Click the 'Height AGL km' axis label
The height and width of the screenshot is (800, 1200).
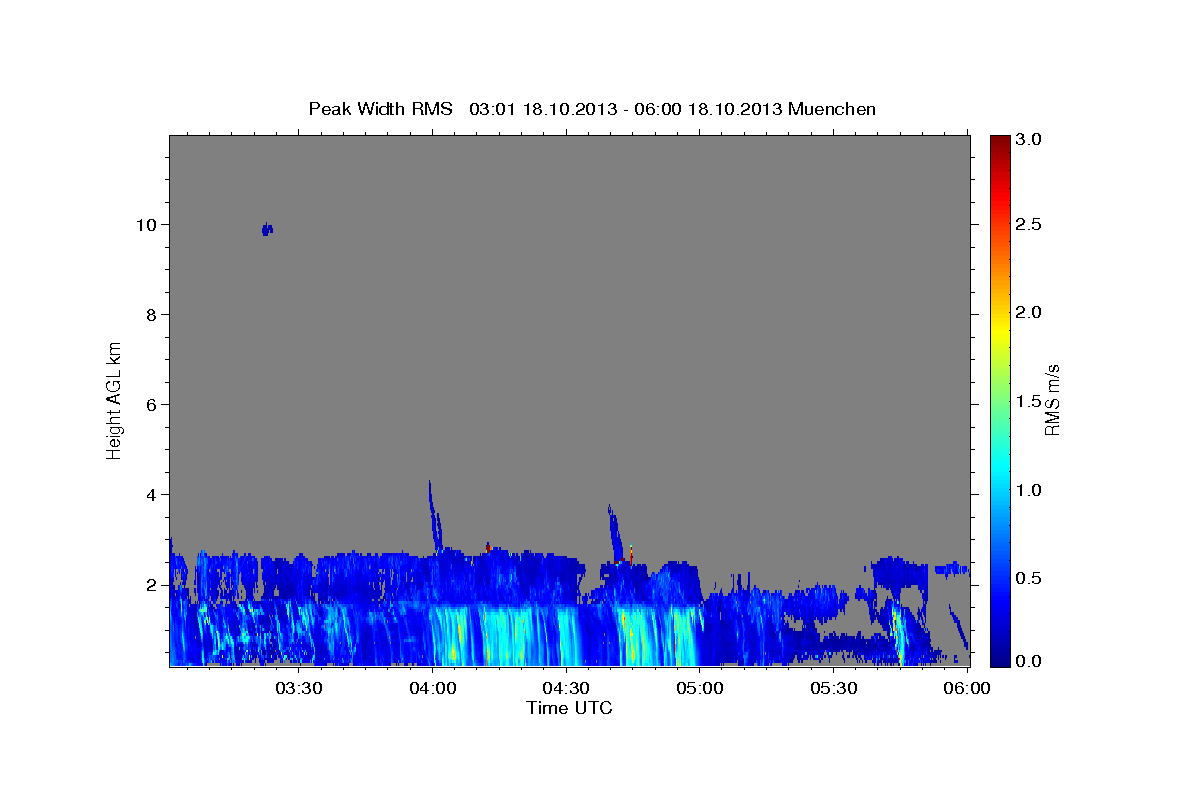click(x=115, y=400)
